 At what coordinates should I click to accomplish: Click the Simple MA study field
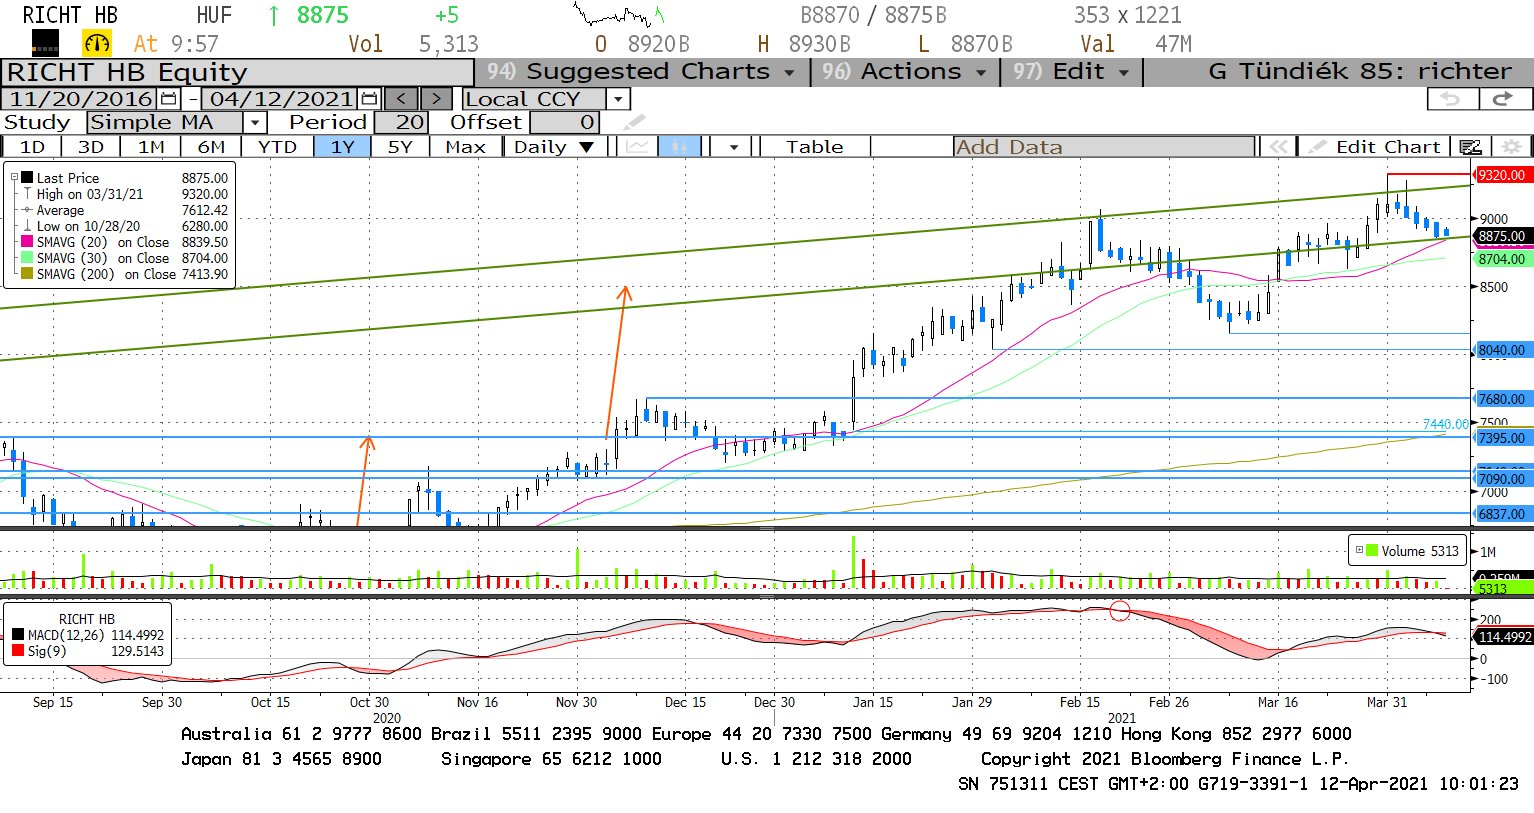click(x=165, y=123)
